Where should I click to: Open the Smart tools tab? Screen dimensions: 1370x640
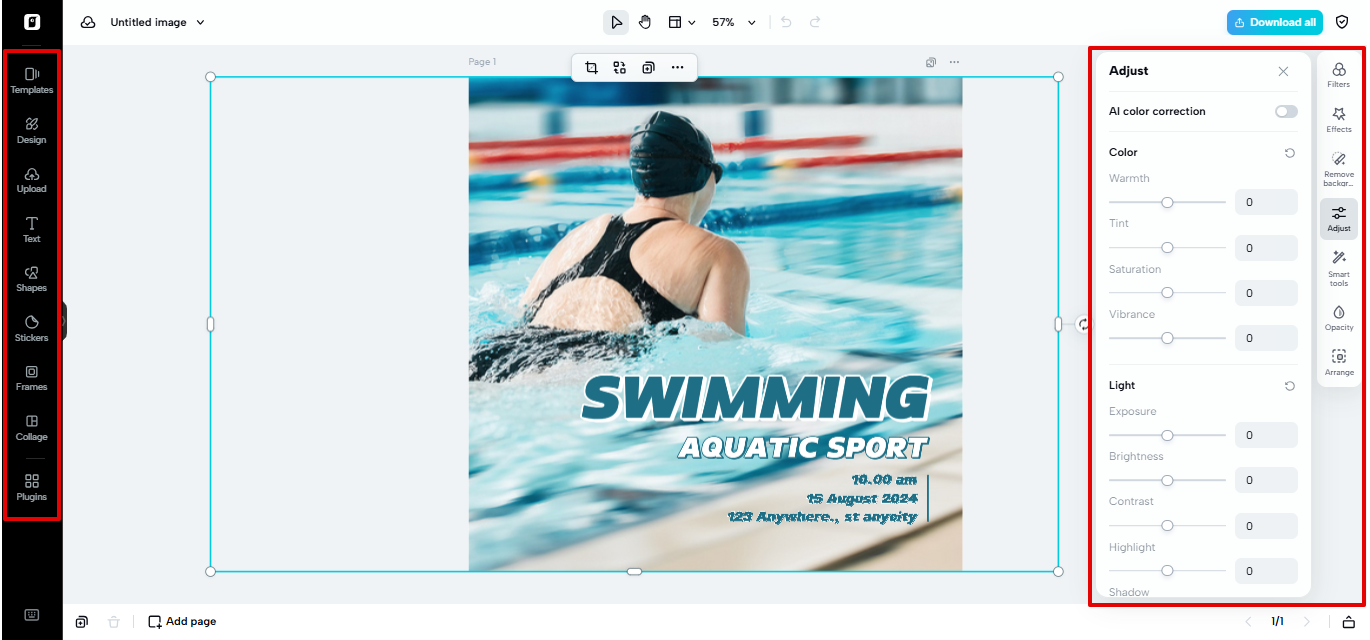coord(1339,268)
